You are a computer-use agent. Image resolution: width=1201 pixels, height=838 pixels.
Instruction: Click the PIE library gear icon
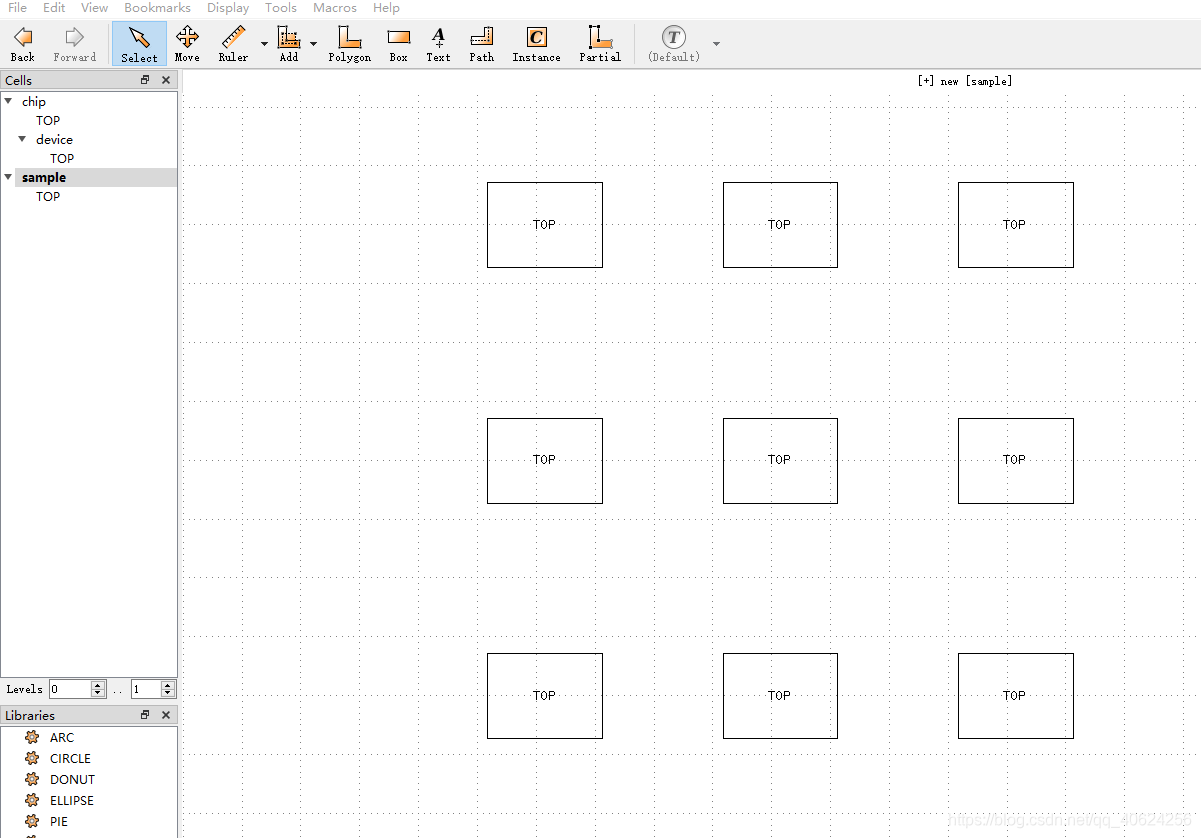(x=32, y=821)
